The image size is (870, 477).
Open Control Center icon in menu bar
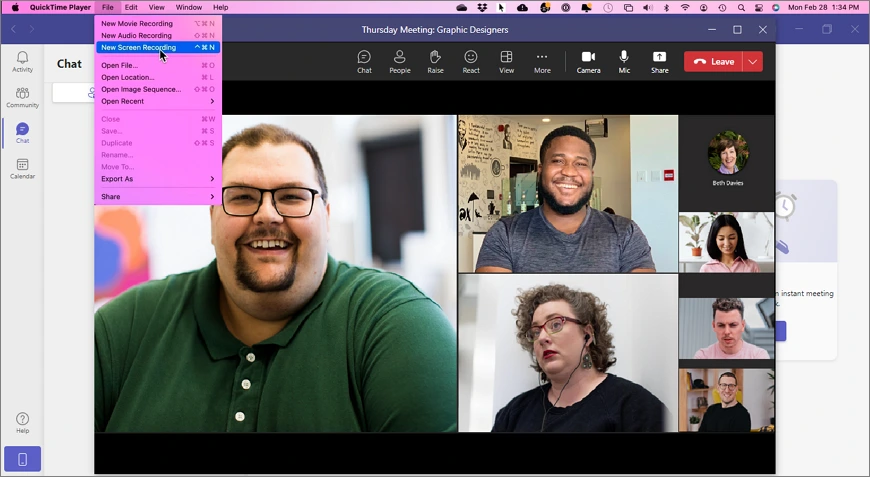tap(759, 7)
